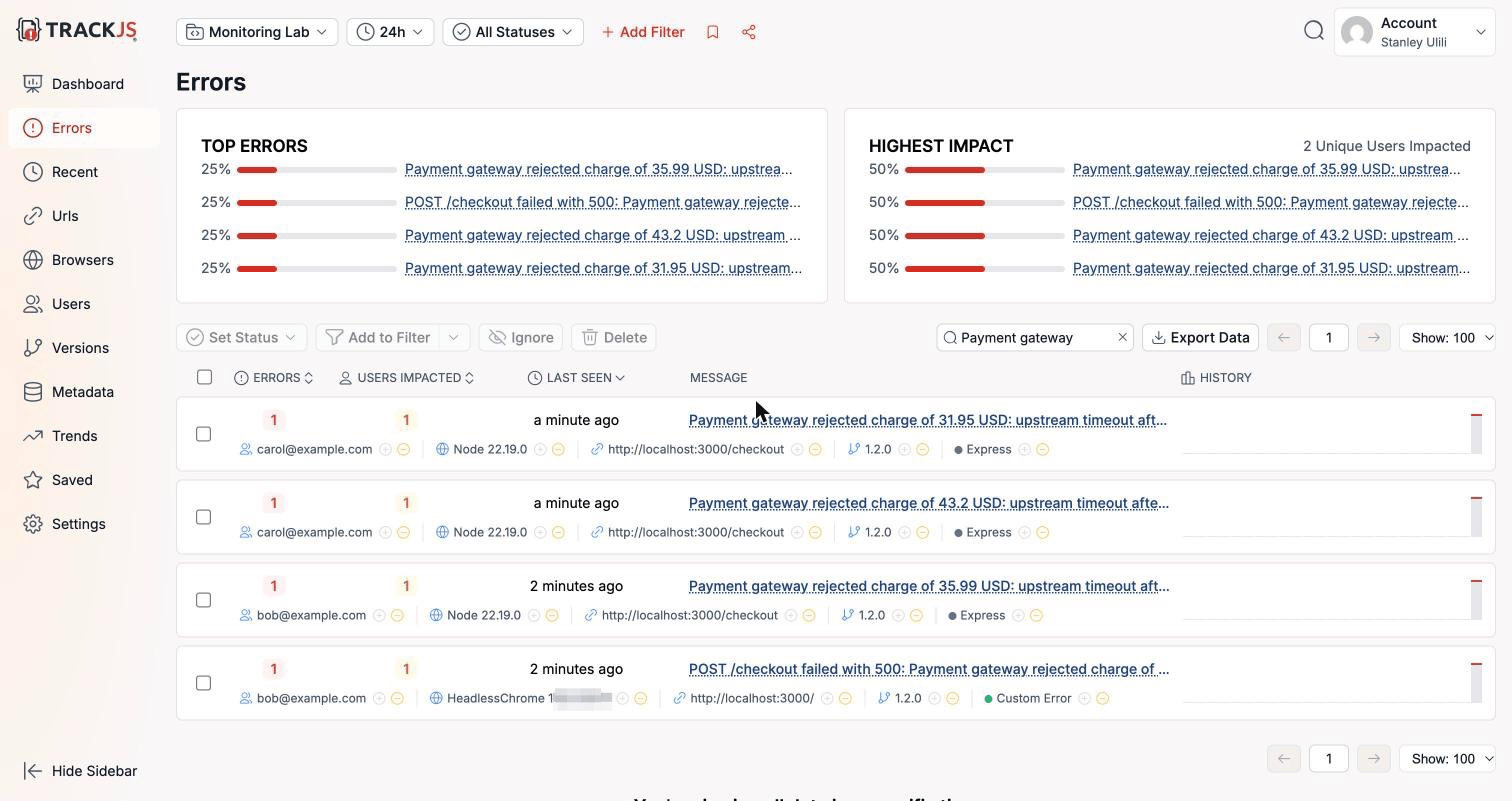Viewport: 1512px width, 801px height.
Task: Clear the "Payment gateway" search text
Action: 1122,338
